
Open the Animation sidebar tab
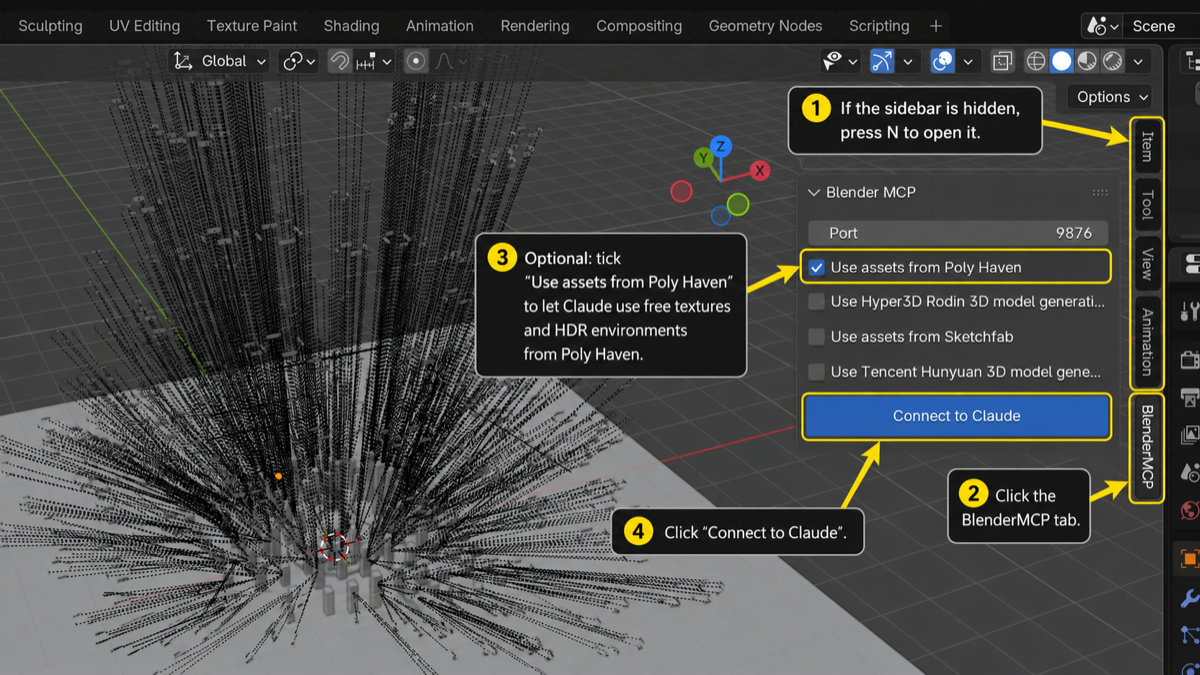coord(1147,342)
